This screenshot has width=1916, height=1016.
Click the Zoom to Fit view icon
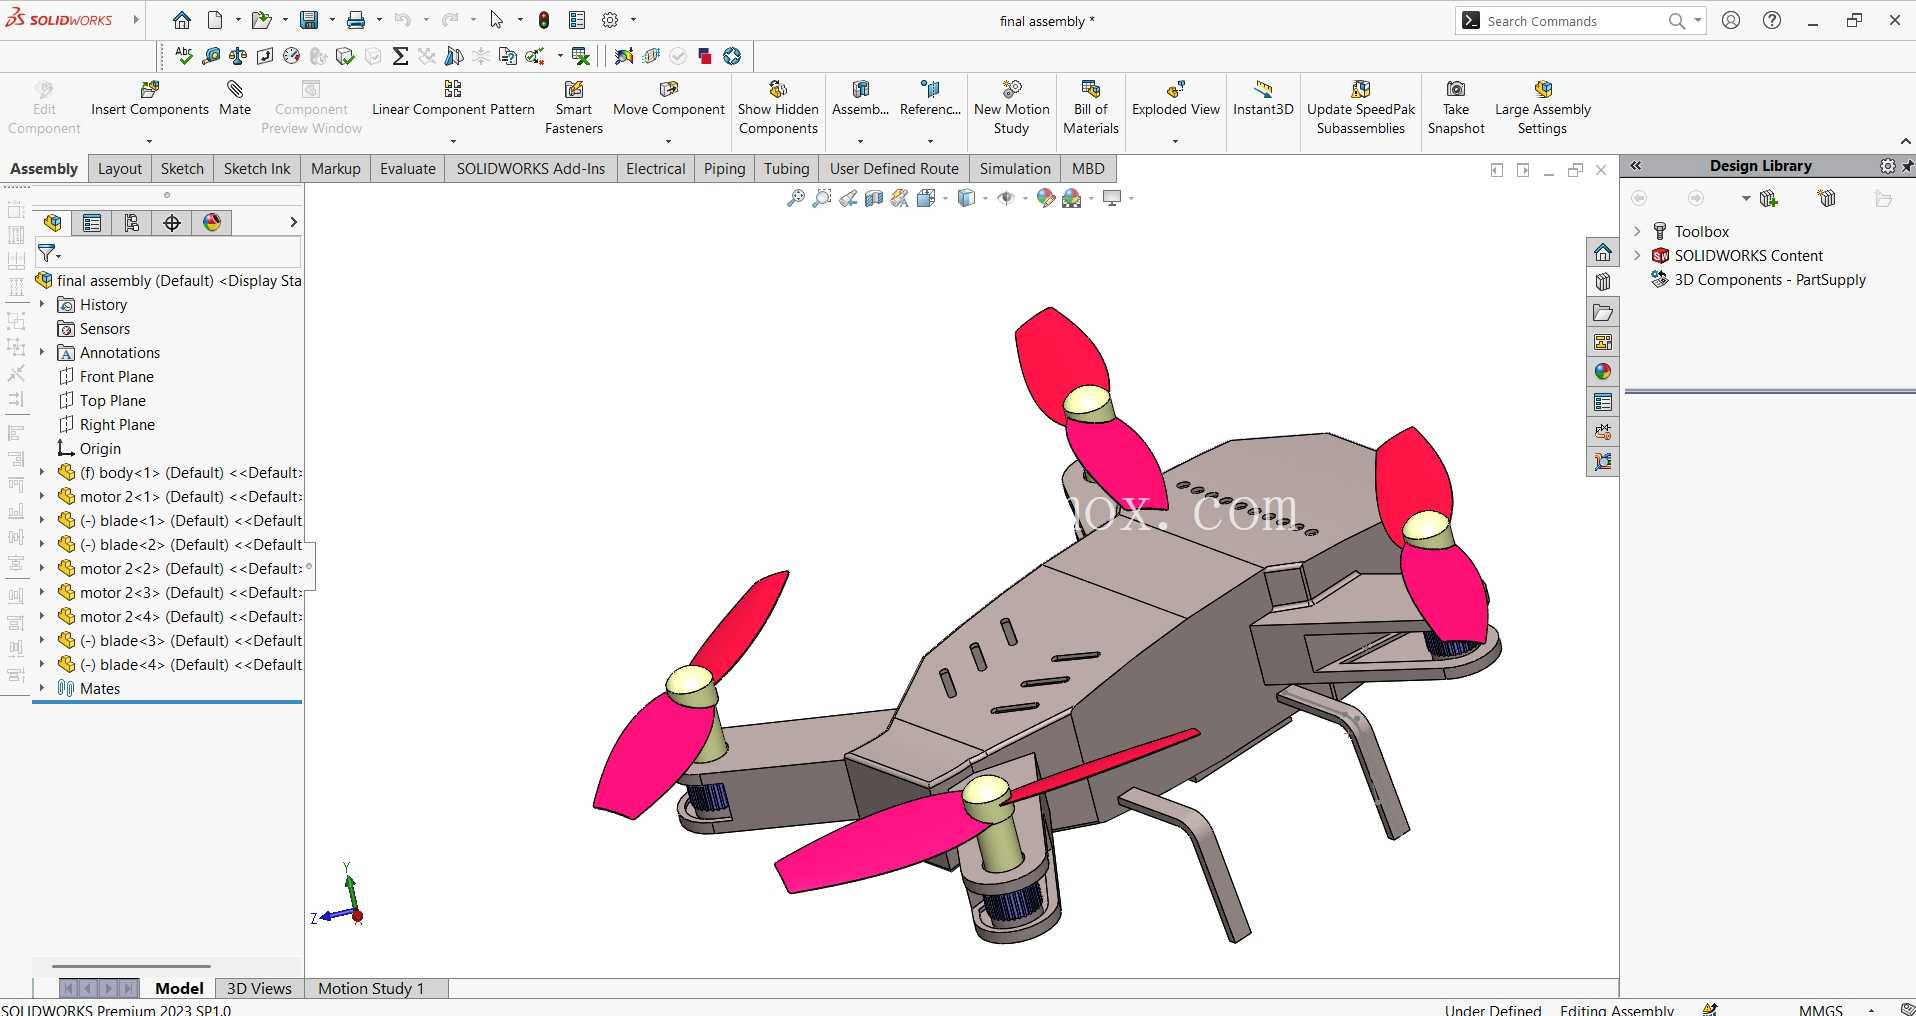(x=796, y=198)
